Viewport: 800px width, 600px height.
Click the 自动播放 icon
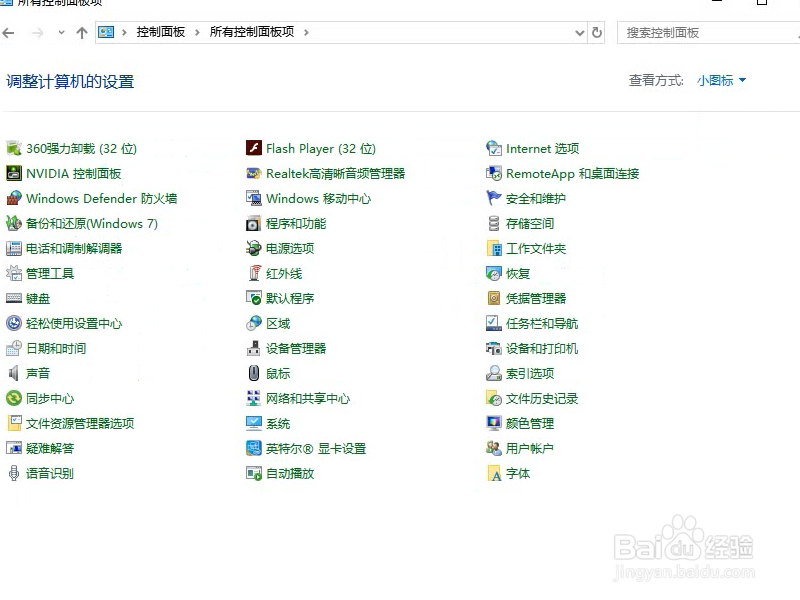(x=254, y=473)
